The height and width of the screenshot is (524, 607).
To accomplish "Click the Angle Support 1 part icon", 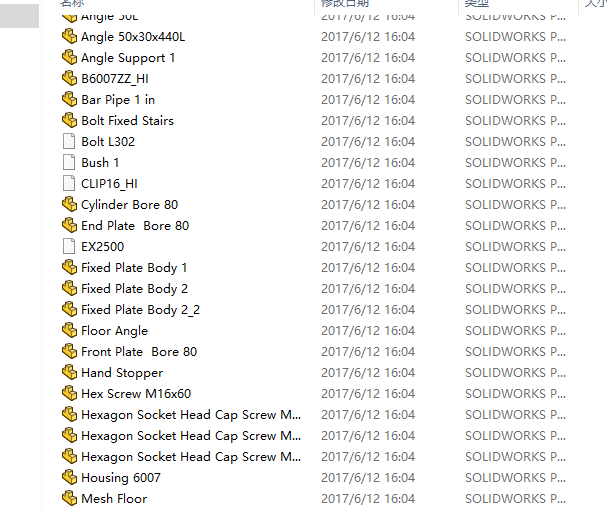I will 70,57.
